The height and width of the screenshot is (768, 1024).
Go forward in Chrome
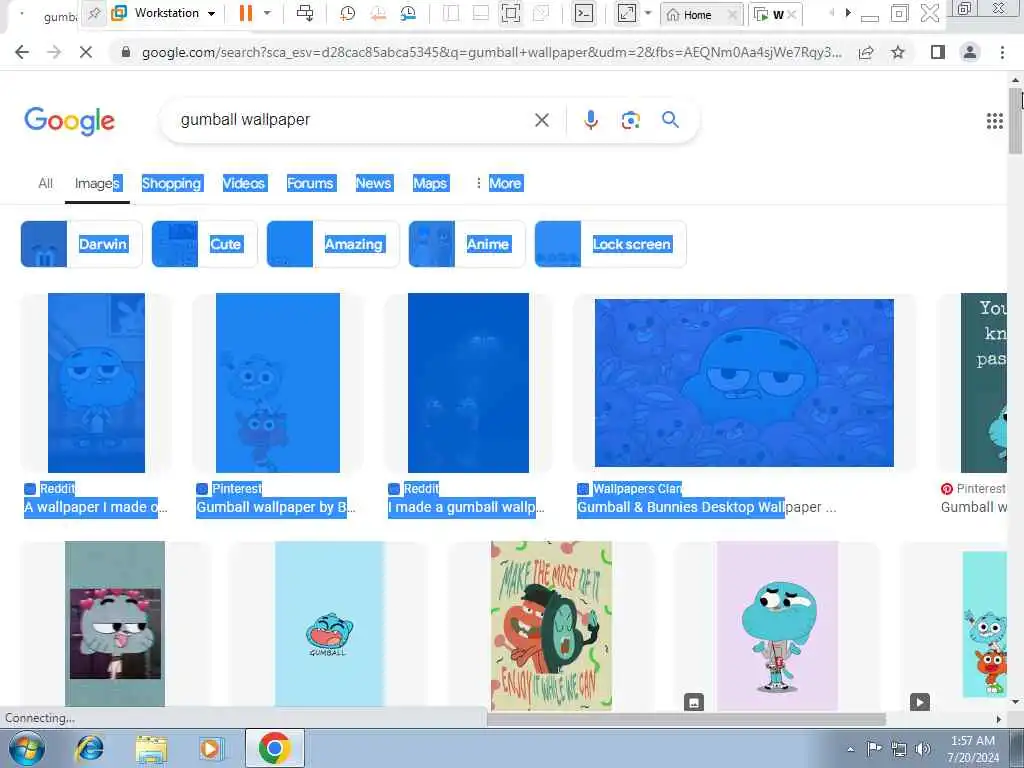click(x=54, y=52)
